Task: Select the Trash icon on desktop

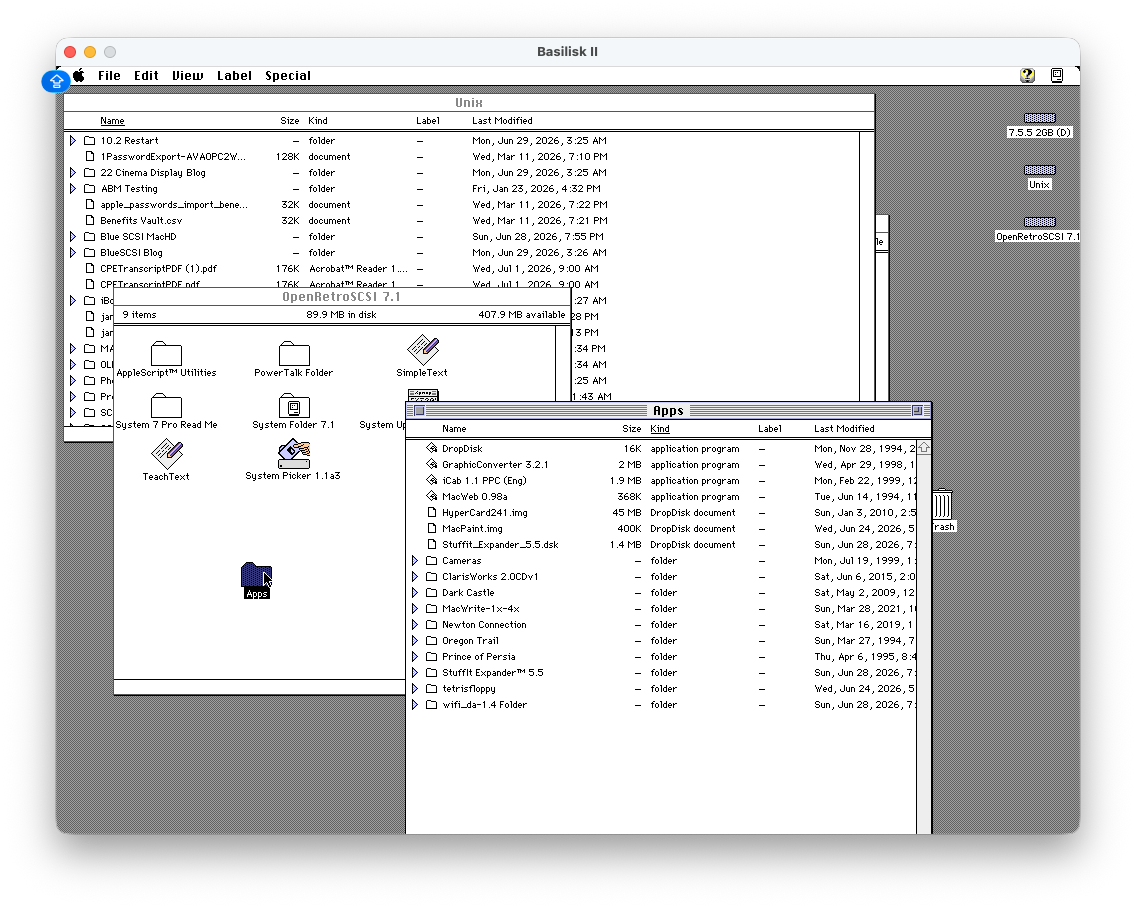Action: 943,505
